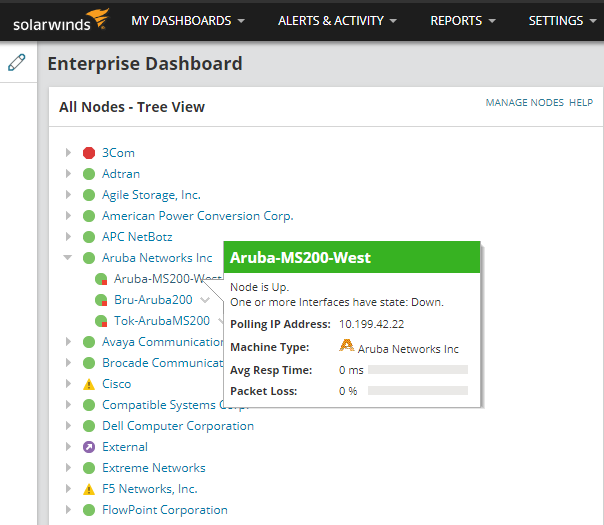Click the green status icon for Adtran
Viewport: 604px width, 525px height.
89,174
